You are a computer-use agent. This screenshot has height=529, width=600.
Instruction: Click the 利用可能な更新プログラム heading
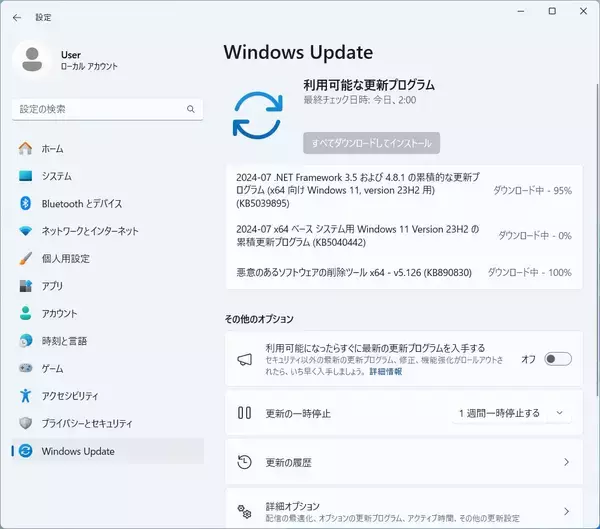(369, 85)
